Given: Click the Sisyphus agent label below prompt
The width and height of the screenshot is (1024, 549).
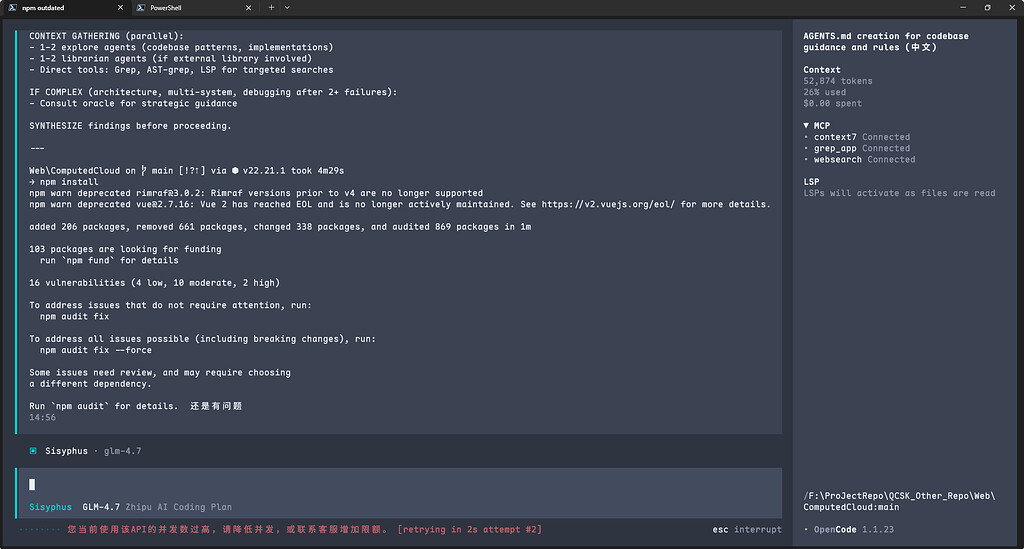Looking at the screenshot, I should [50, 507].
